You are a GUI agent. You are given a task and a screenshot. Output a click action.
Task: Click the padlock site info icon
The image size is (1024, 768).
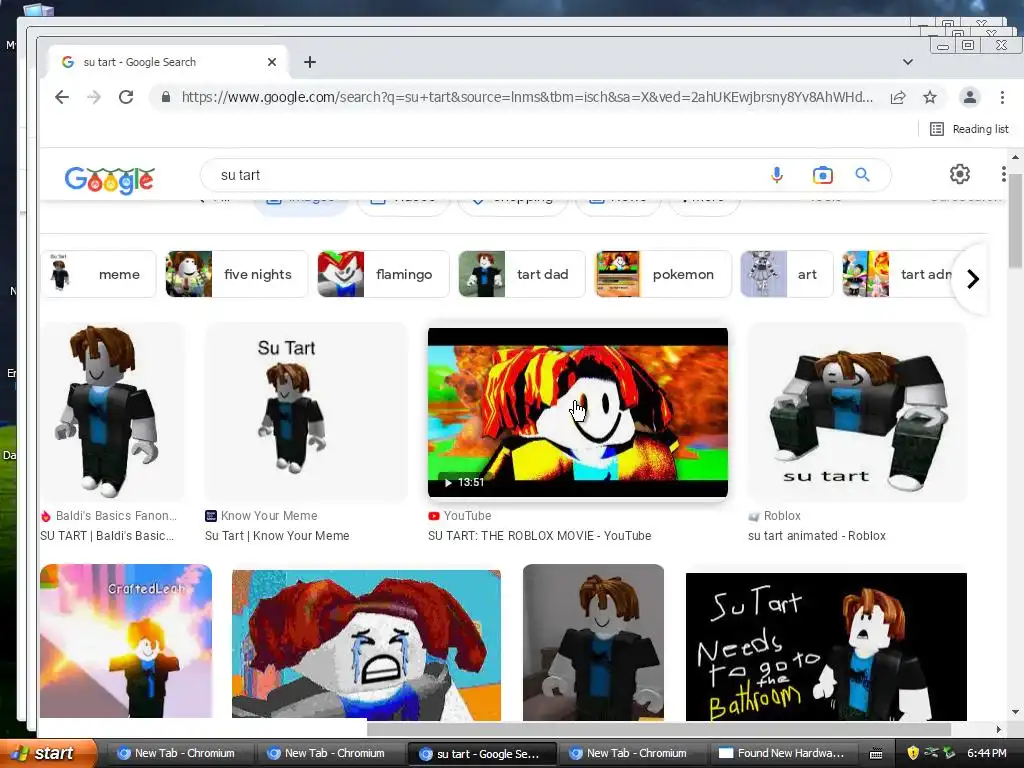166,97
